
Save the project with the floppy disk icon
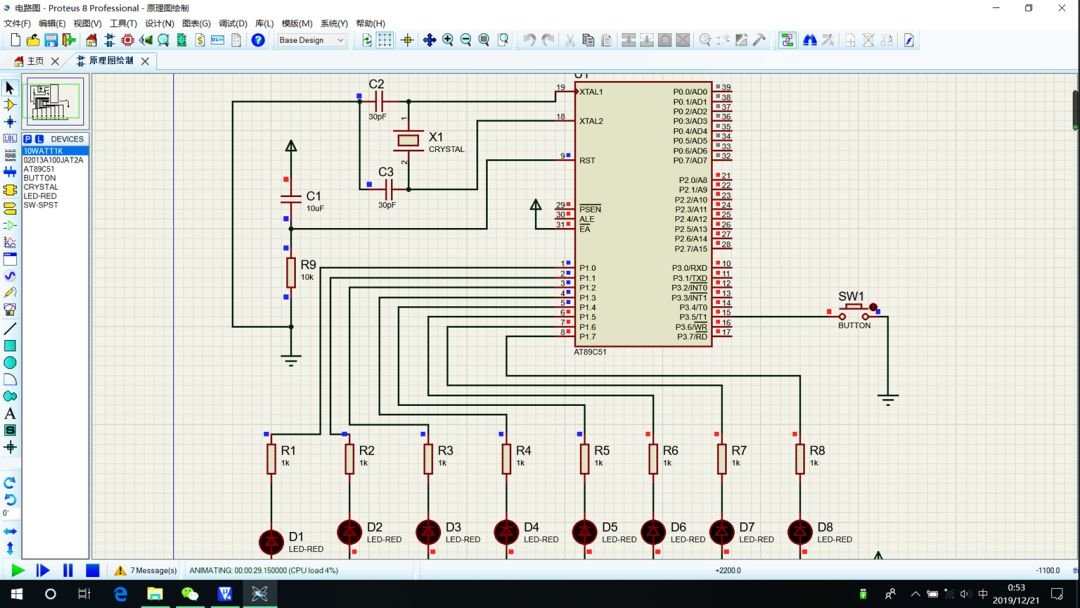(51, 41)
